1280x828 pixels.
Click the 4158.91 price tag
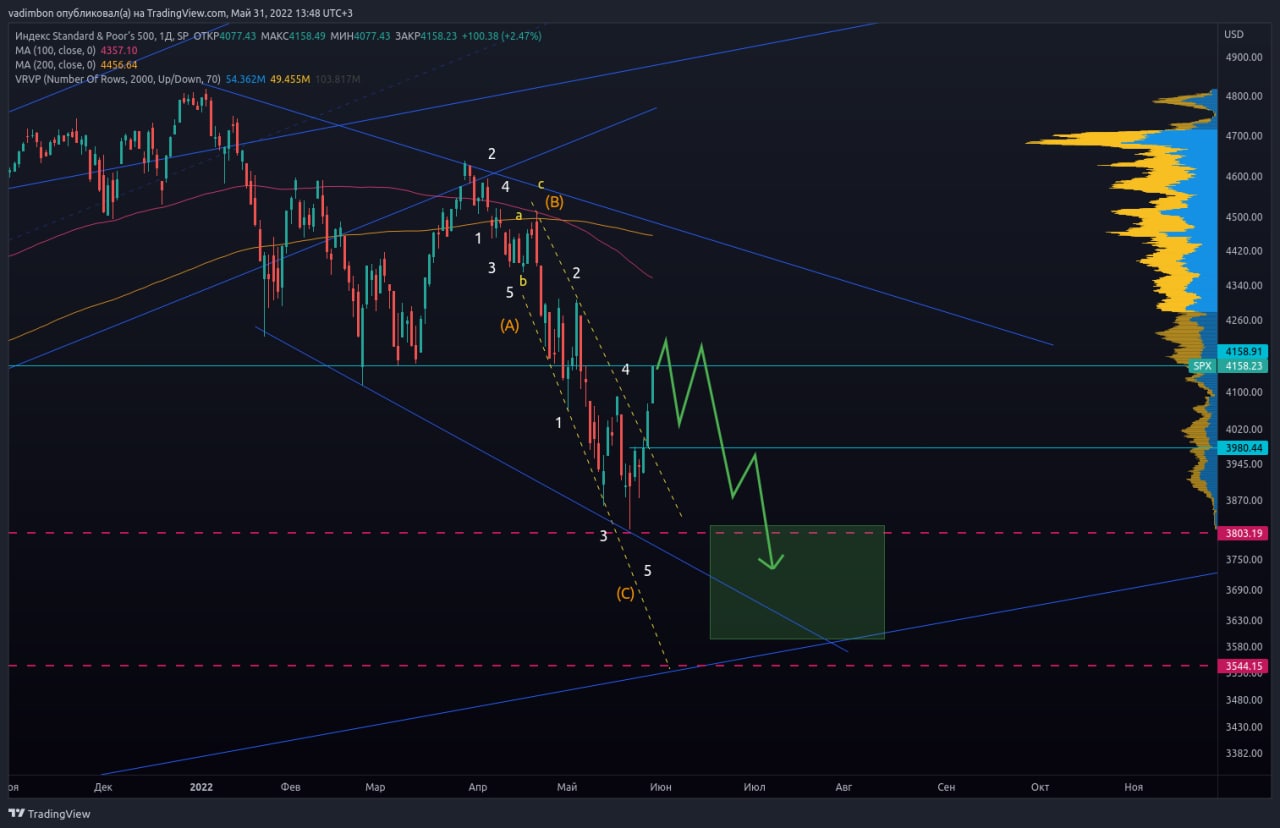(1243, 352)
